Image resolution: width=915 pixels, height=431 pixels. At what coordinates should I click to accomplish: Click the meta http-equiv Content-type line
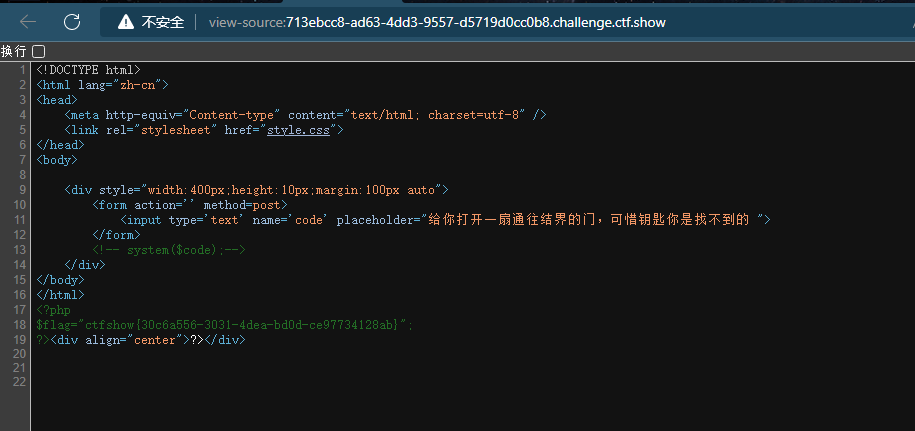click(305, 114)
